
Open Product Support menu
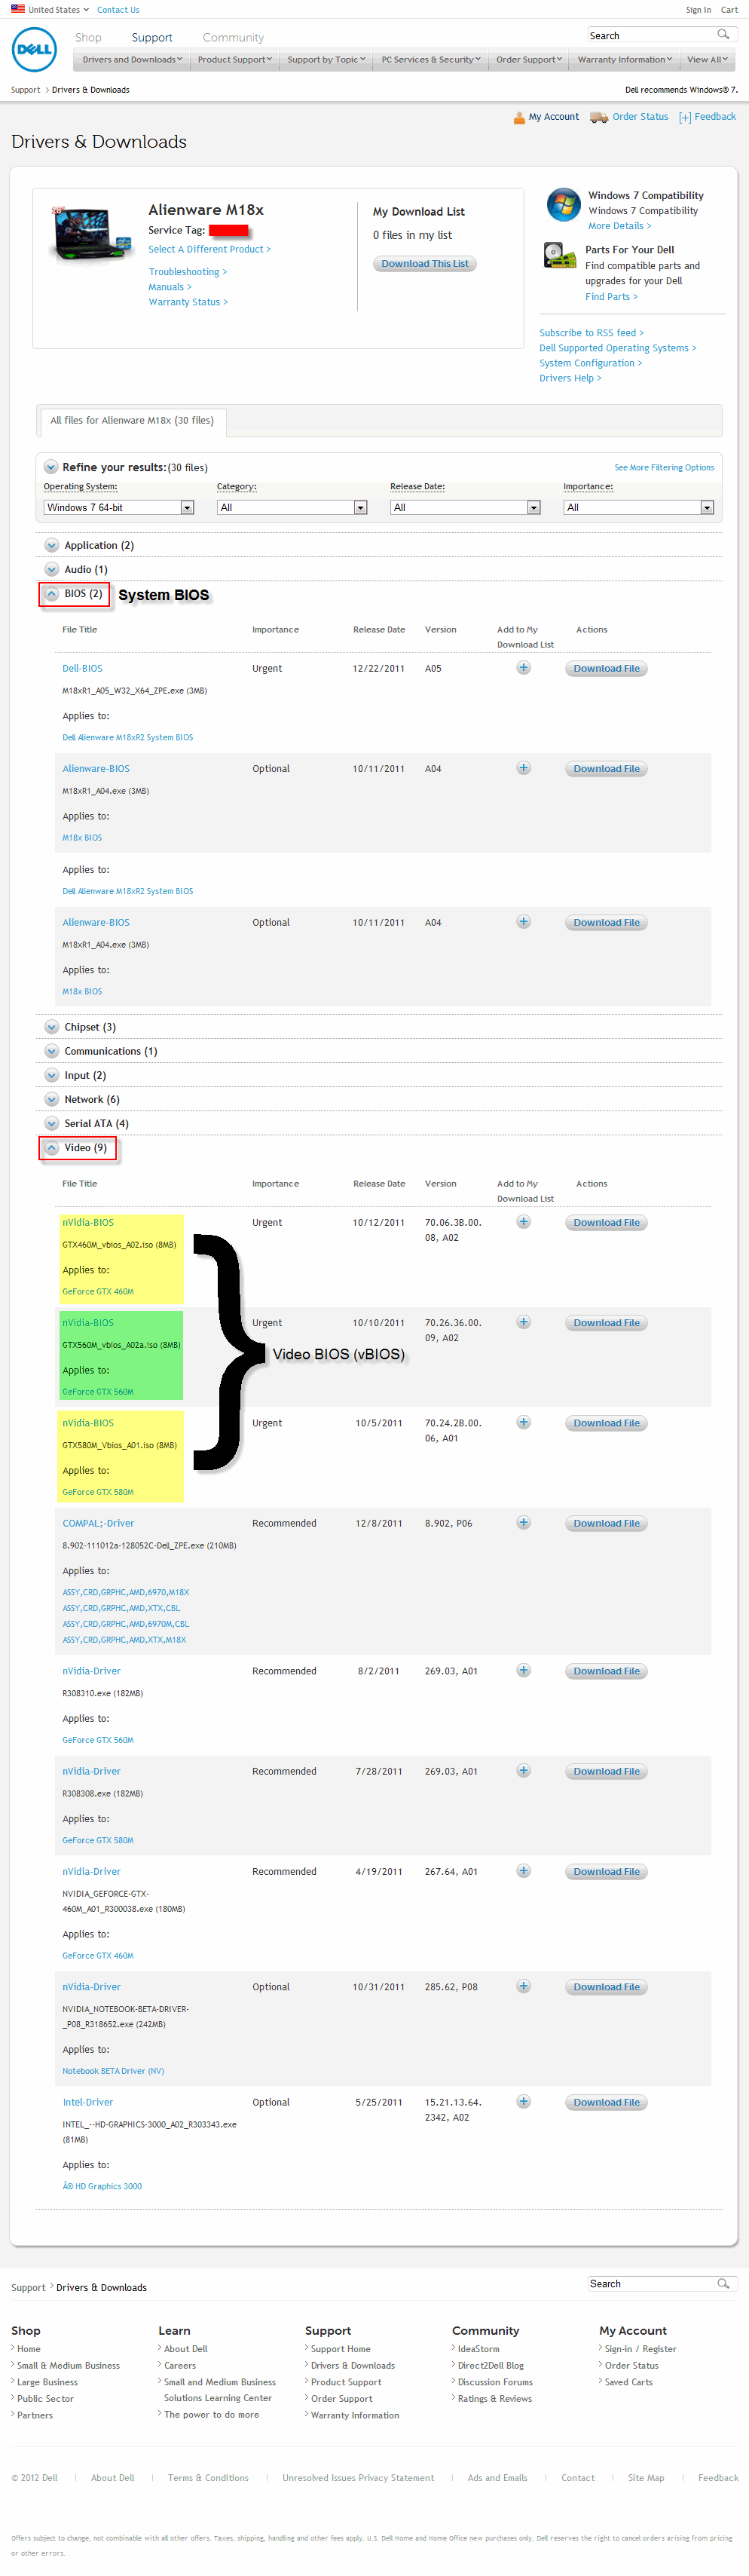tap(234, 60)
